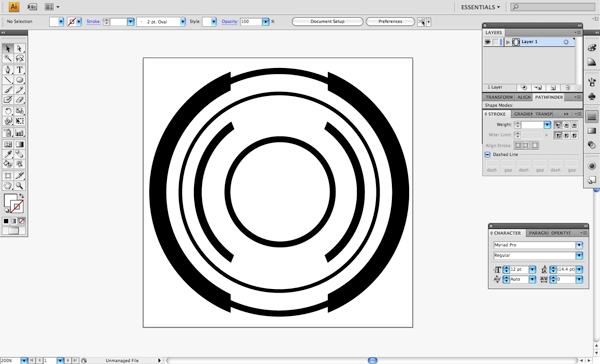Select the Gradient tool

tap(20, 144)
